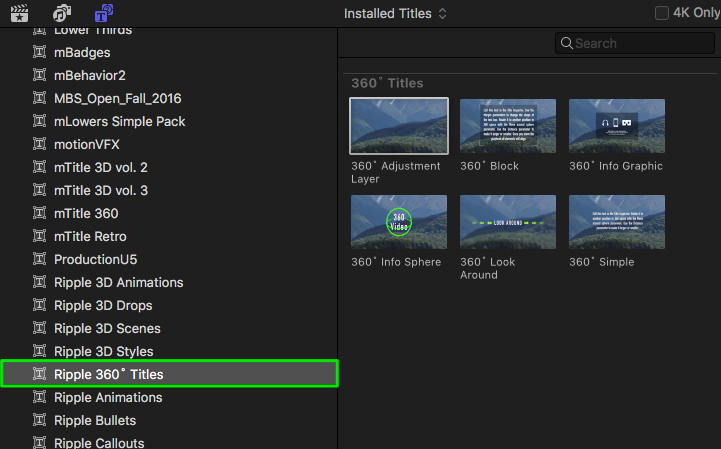The height and width of the screenshot is (449, 721).
Task: Select the Titles and Generators sidebar icon
Action: click(x=104, y=13)
